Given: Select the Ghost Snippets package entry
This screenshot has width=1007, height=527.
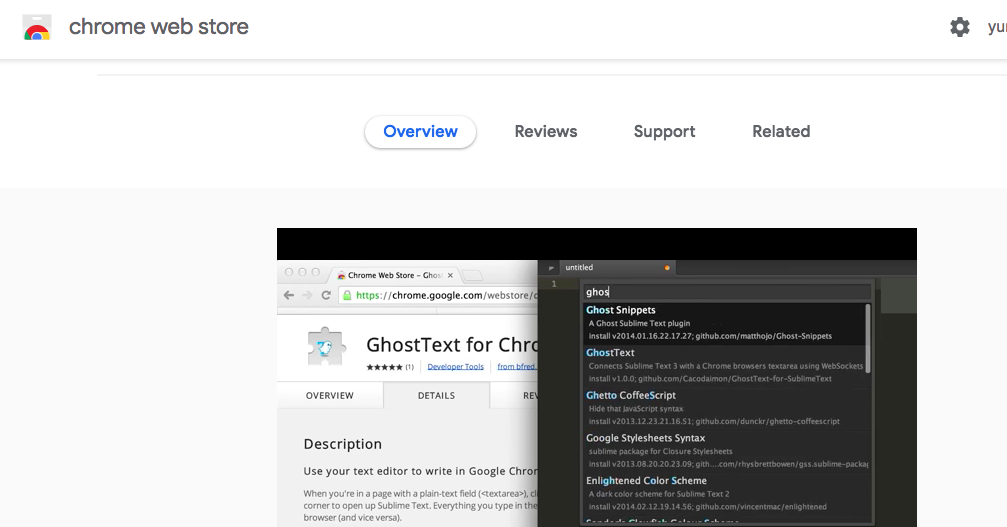Looking at the screenshot, I should pos(726,323).
